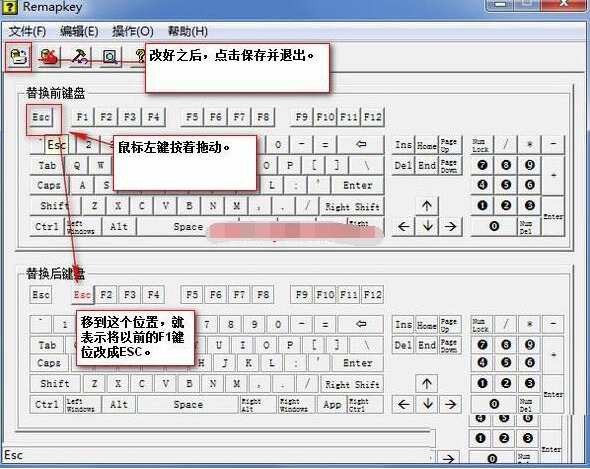Click the Remapkey question mark title icon
Screen dimensions: 590x469
pos(9,7)
